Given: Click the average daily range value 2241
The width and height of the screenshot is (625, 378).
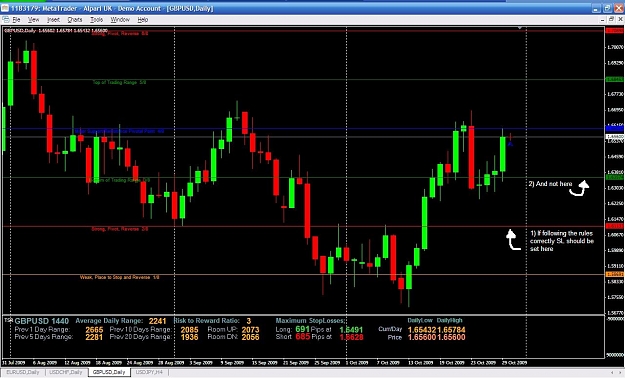Looking at the screenshot, I should 157,321.
